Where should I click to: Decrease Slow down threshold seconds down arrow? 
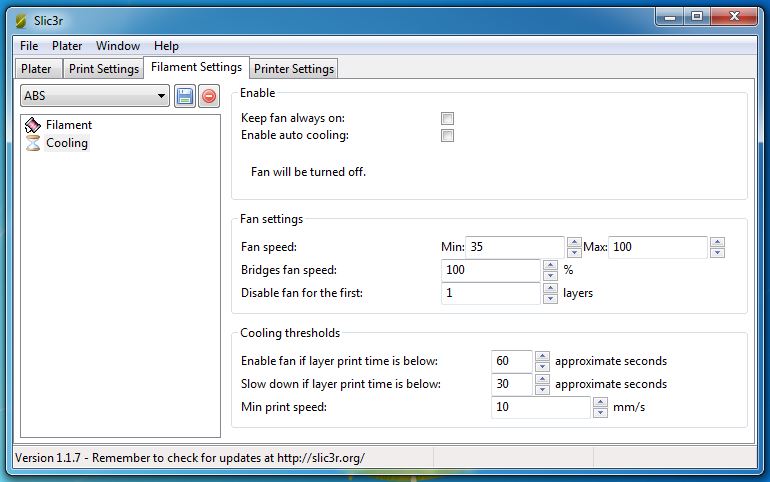542,389
